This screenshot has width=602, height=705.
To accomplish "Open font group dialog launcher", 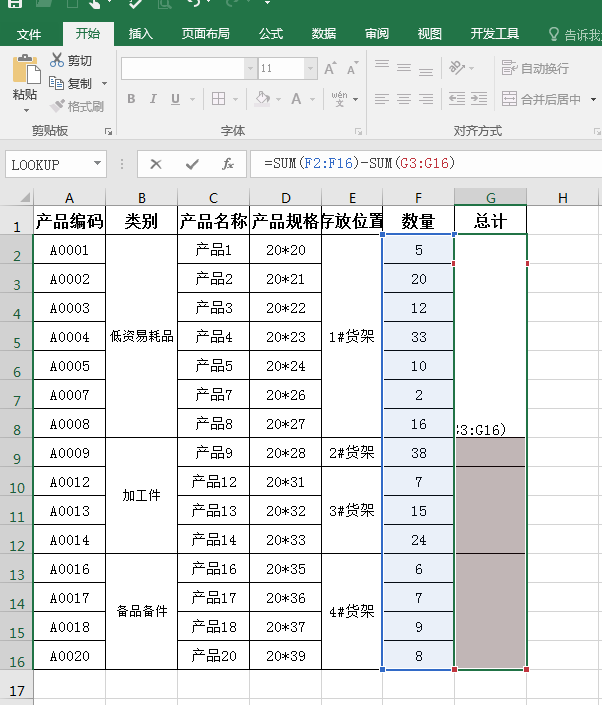I will 358,131.
